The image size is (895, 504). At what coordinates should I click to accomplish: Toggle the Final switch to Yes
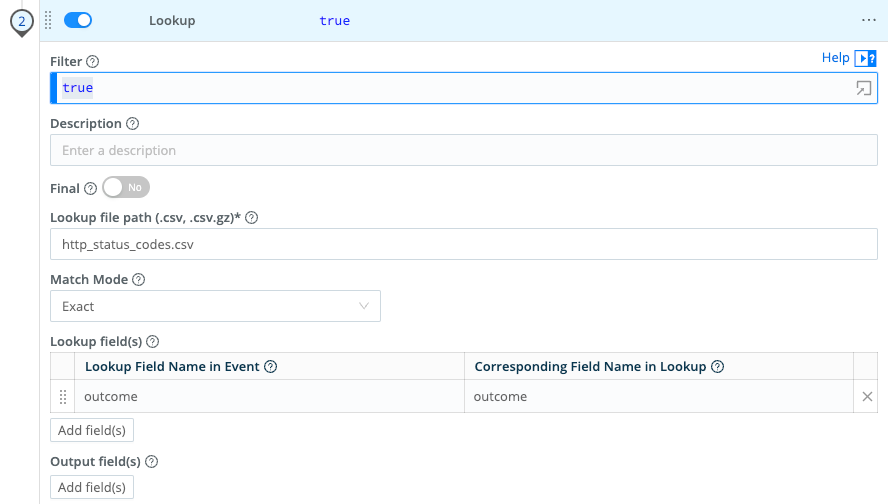coord(126,188)
